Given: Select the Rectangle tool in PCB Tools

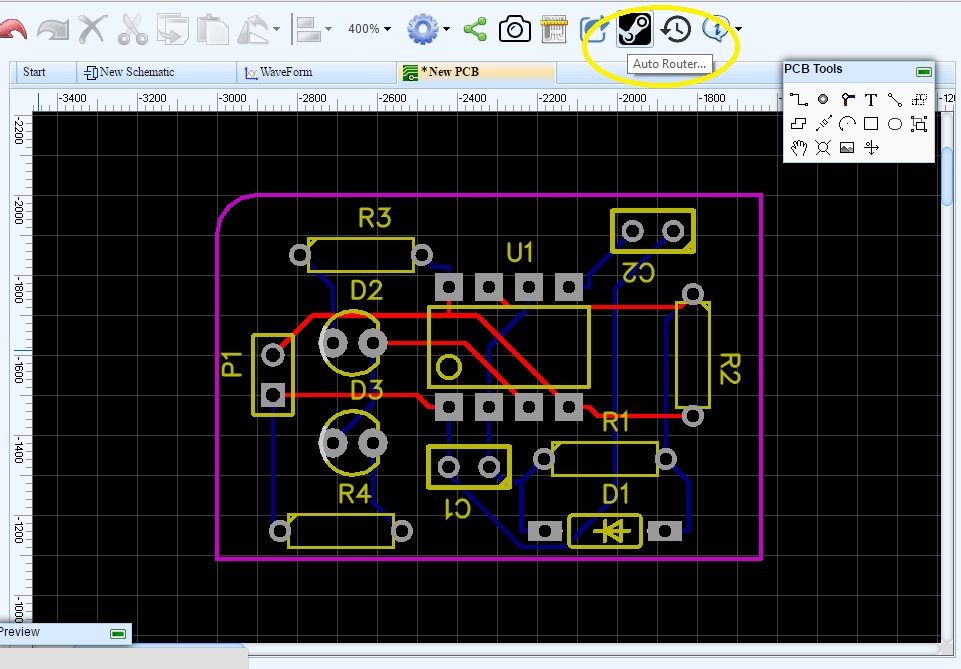Looking at the screenshot, I should click(x=871, y=124).
